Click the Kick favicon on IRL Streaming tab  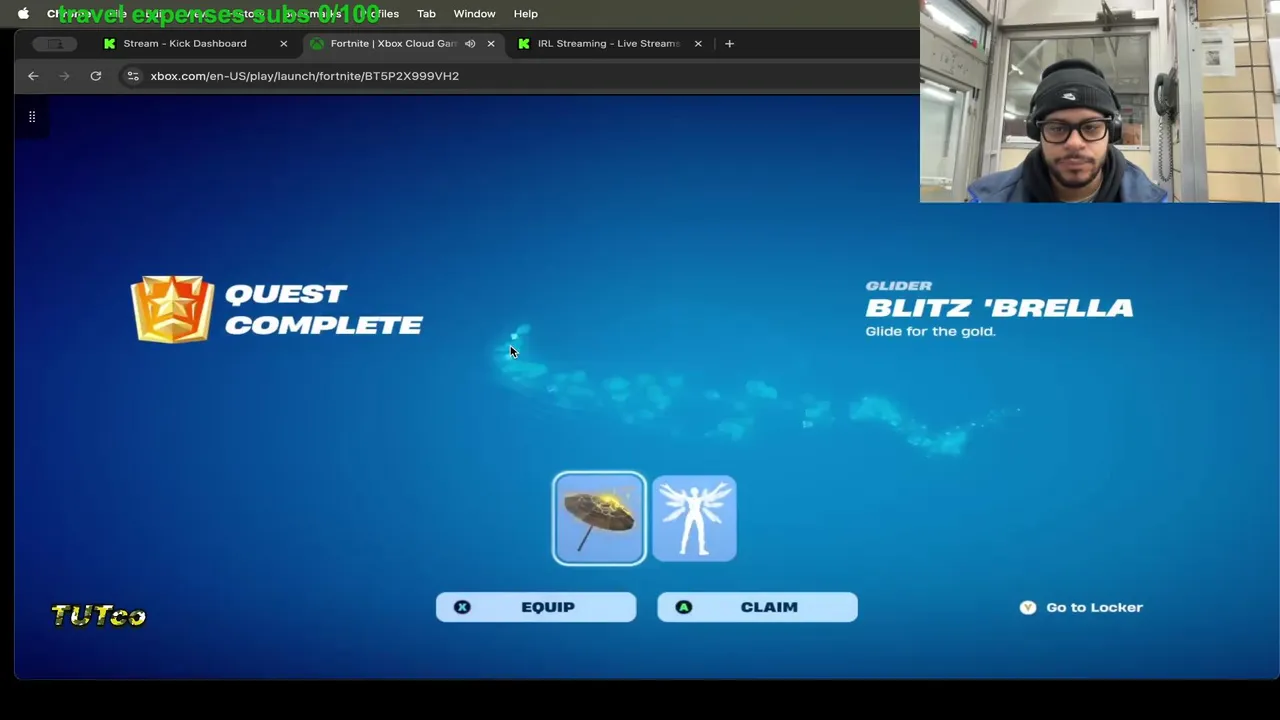tap(524, 44)
